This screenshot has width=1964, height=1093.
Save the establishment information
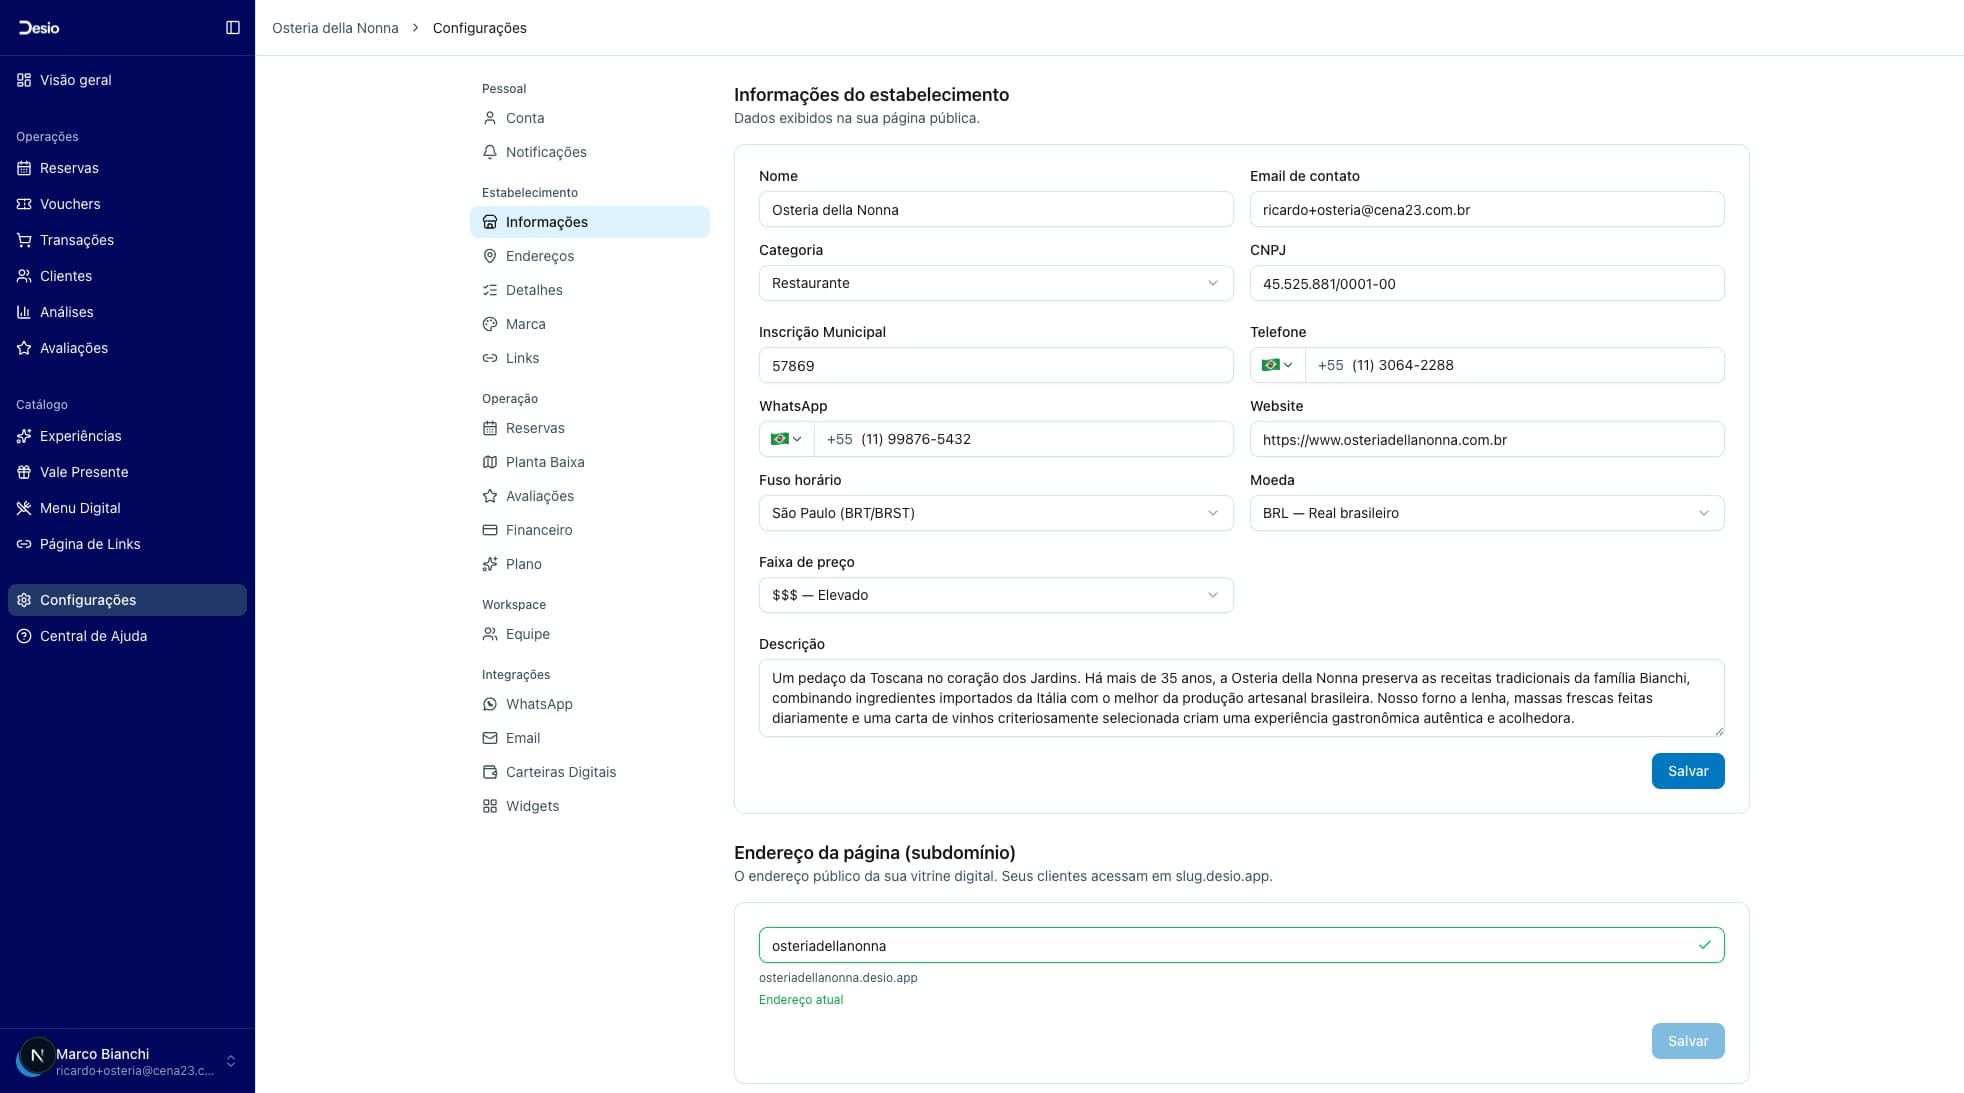click(1688, 771)
